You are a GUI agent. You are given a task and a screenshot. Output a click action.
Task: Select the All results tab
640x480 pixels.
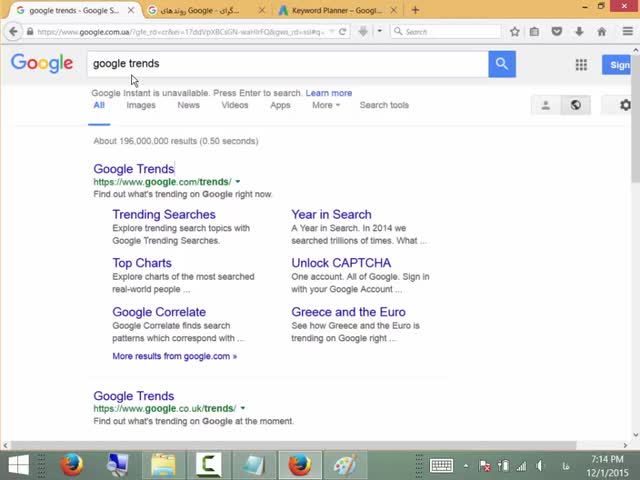coord(99,105)
